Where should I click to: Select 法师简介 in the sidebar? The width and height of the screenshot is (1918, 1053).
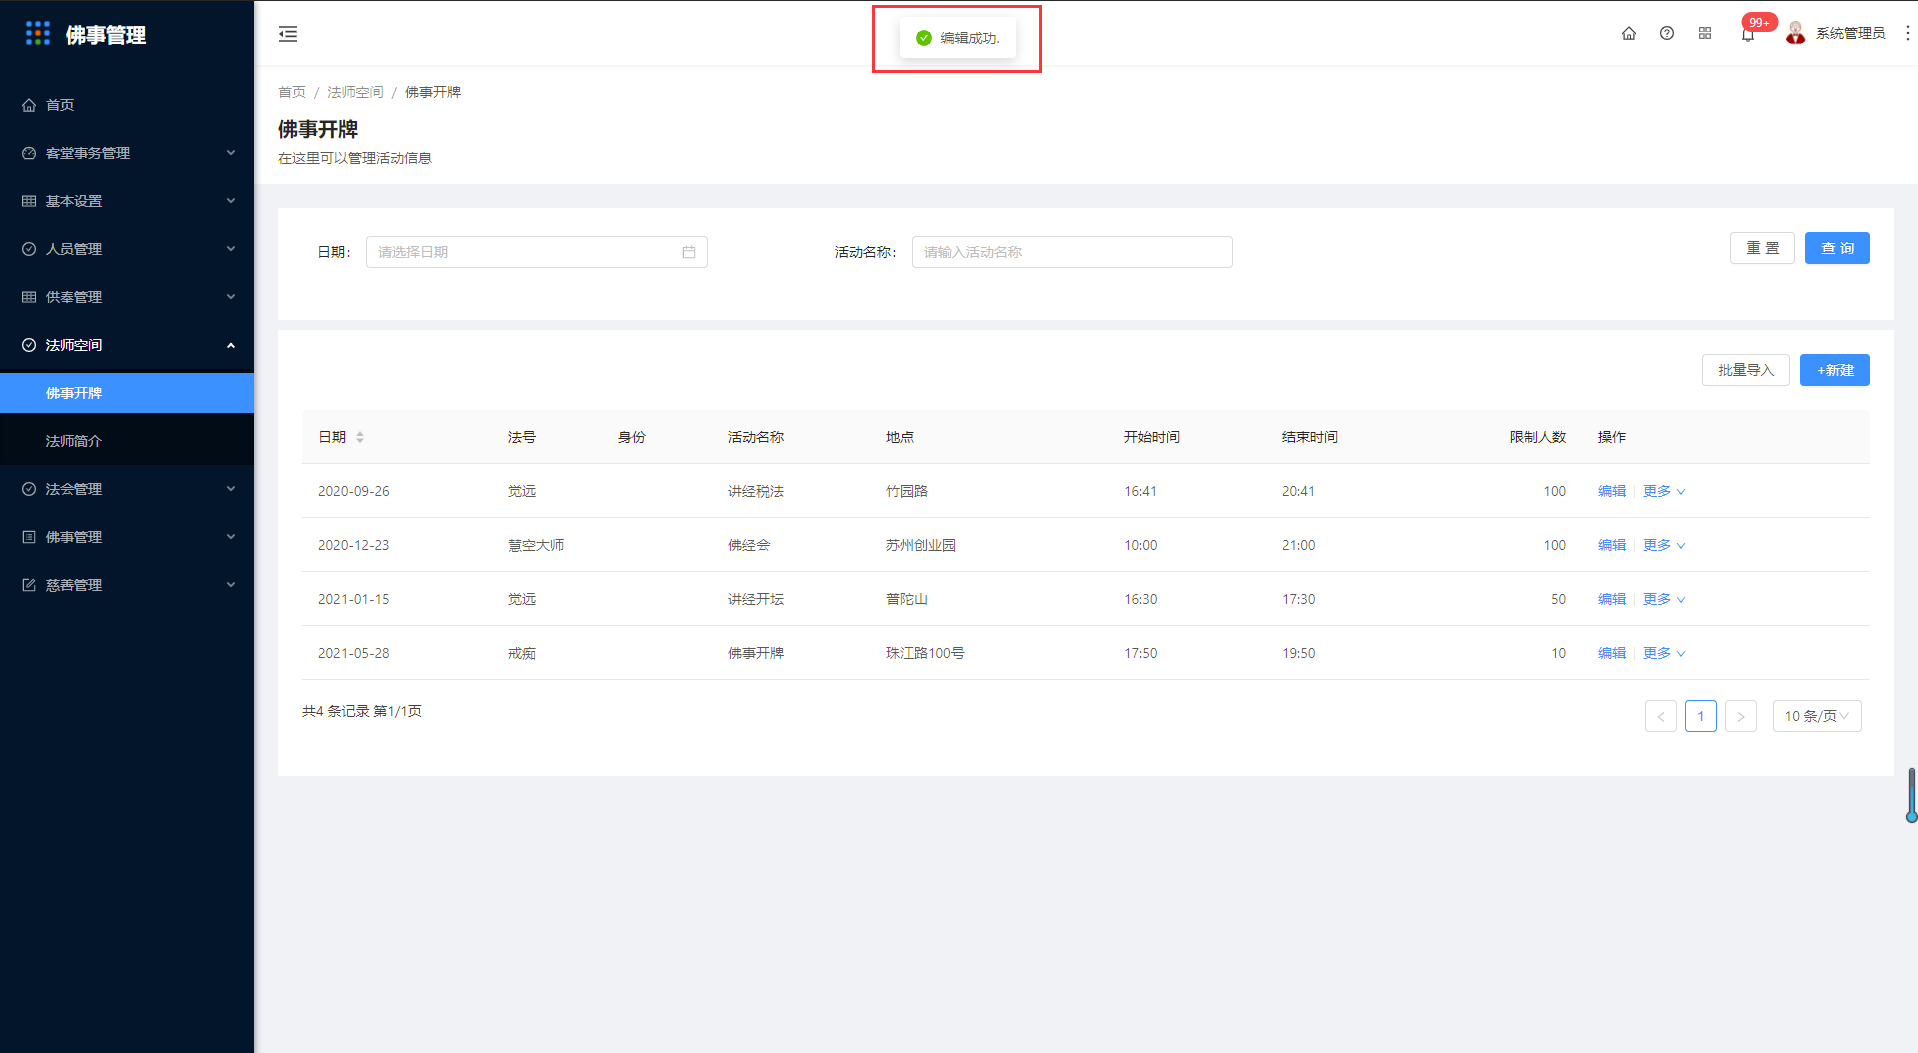pos(127,441)
